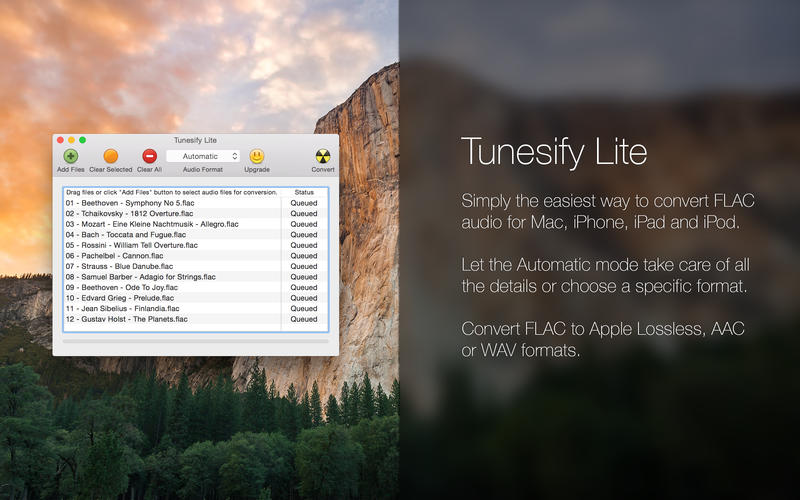Select row 12 Gustav Holst The Planets.flac
Image resolution: width=800 pixels, height=500 pixels.
pos(196,319)
